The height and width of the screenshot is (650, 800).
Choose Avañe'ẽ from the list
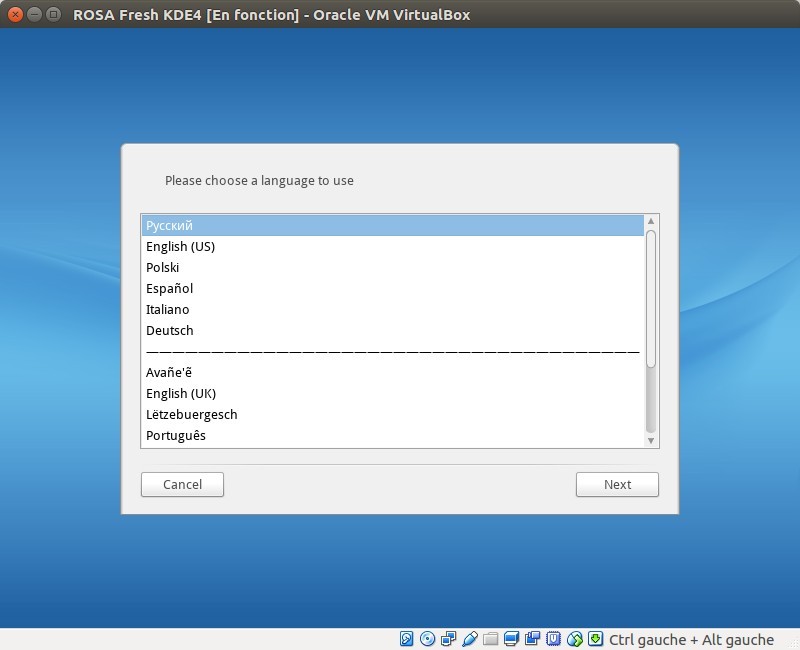(392, 372)
